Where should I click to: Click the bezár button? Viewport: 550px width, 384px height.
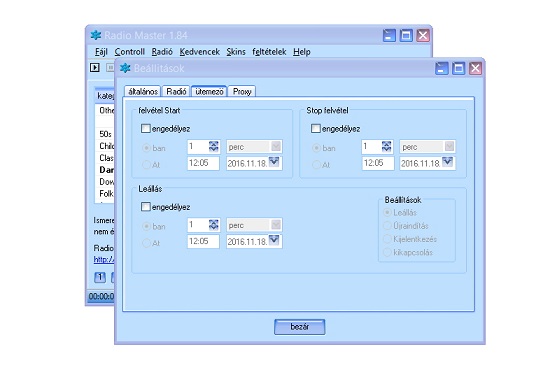[x=300, y=327]
